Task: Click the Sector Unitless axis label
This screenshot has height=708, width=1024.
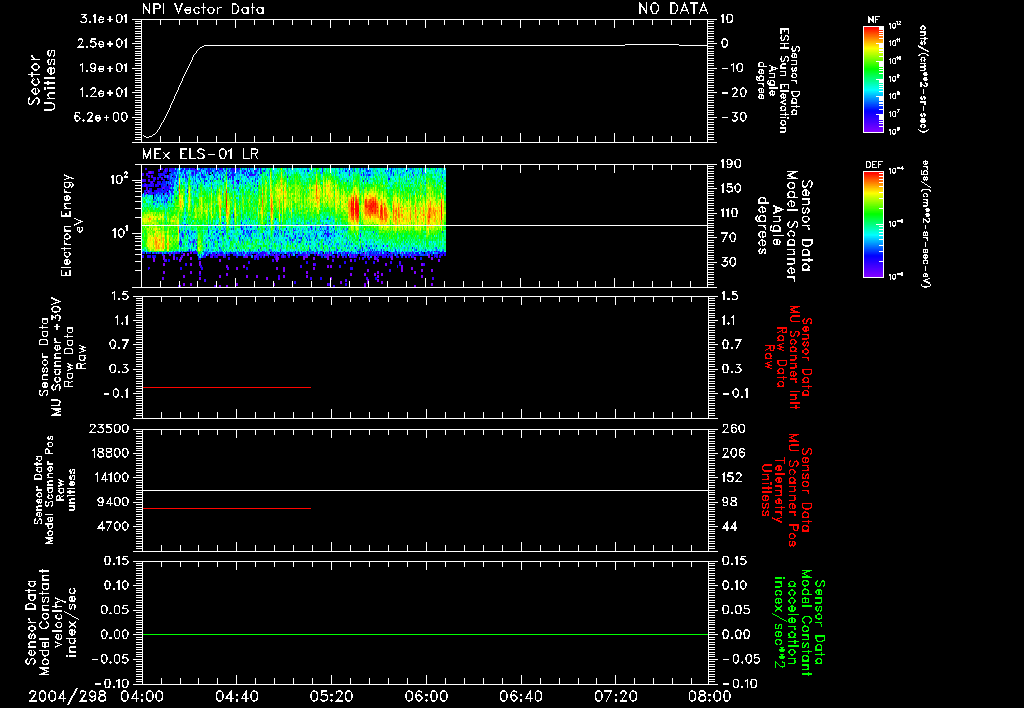Action: pyautogui.click(x=42, y=80)
